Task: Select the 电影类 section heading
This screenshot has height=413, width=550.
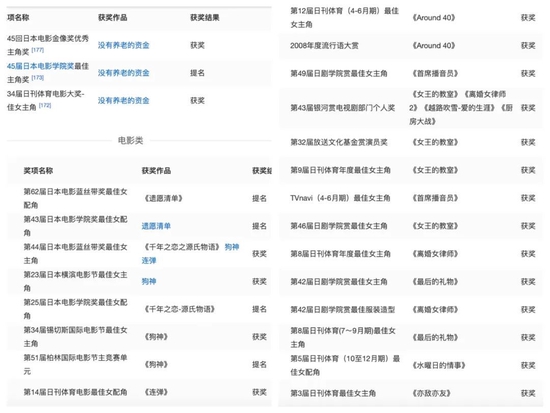Action: click(130, 140)
